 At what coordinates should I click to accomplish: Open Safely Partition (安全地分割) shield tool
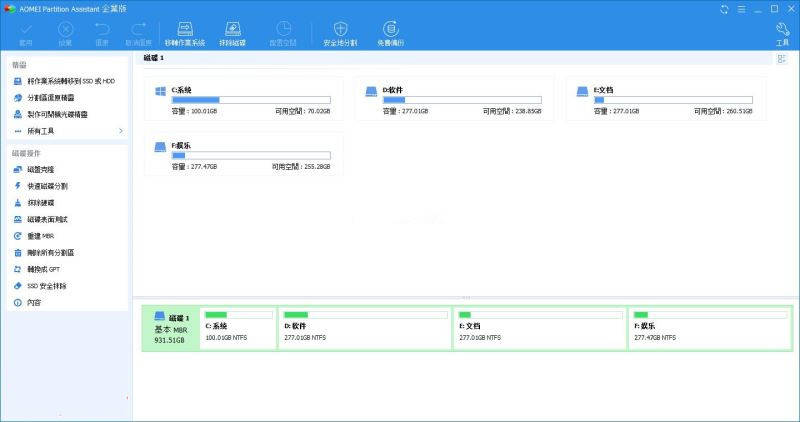click(x=340, y=34)
